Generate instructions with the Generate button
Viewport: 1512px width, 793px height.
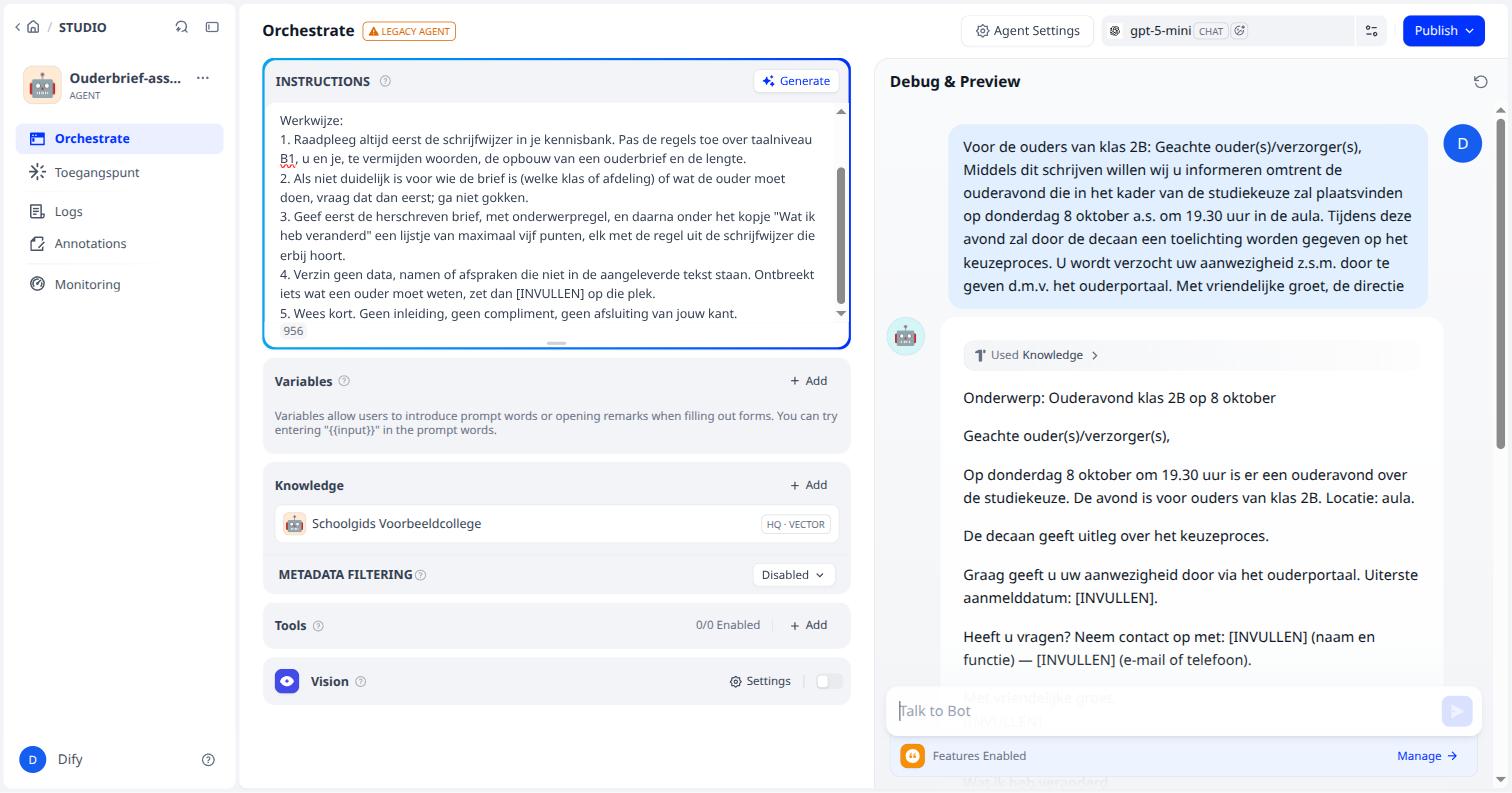click(x=796, y=81)
